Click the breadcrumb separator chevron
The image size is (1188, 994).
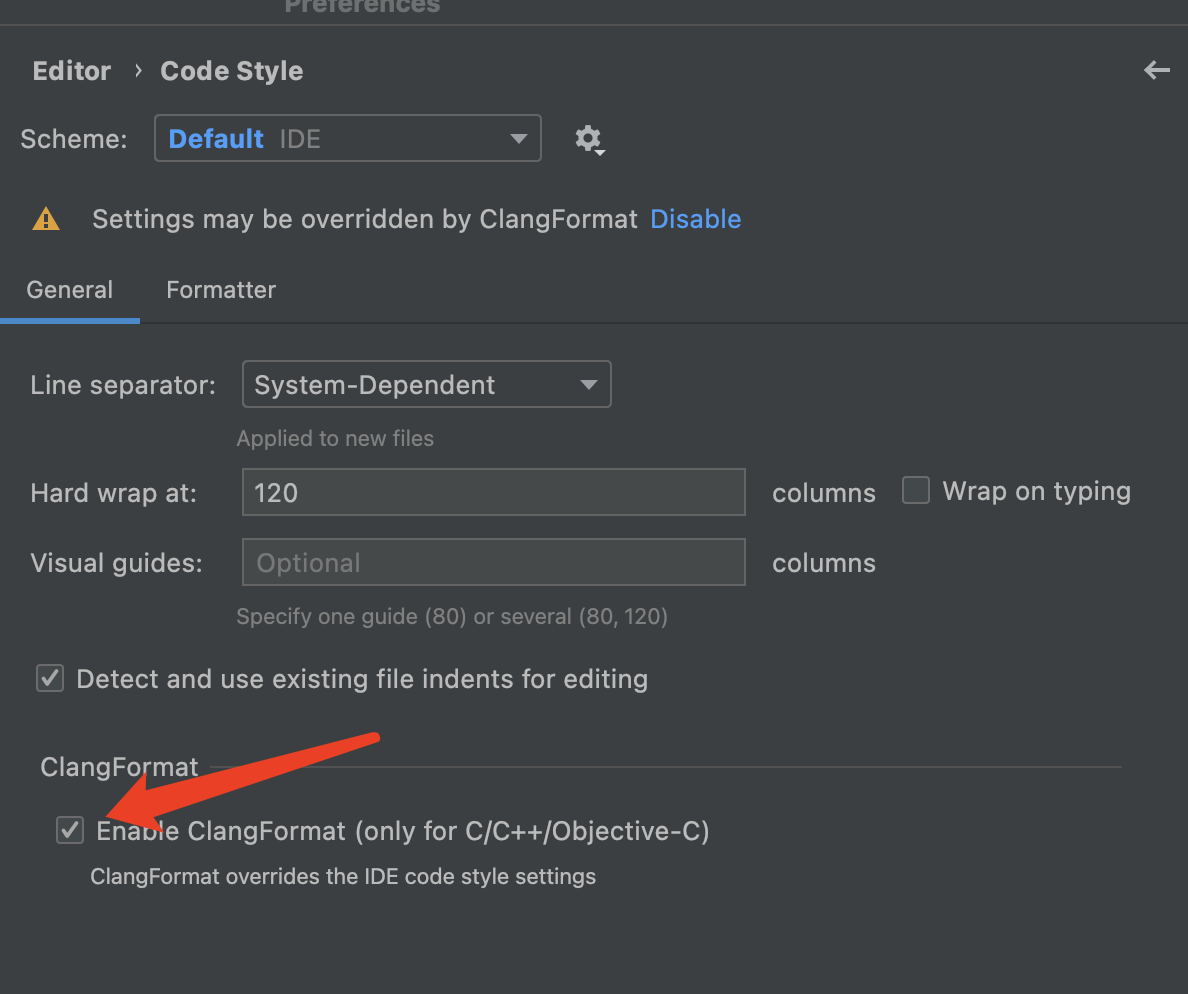coord(137,71)
